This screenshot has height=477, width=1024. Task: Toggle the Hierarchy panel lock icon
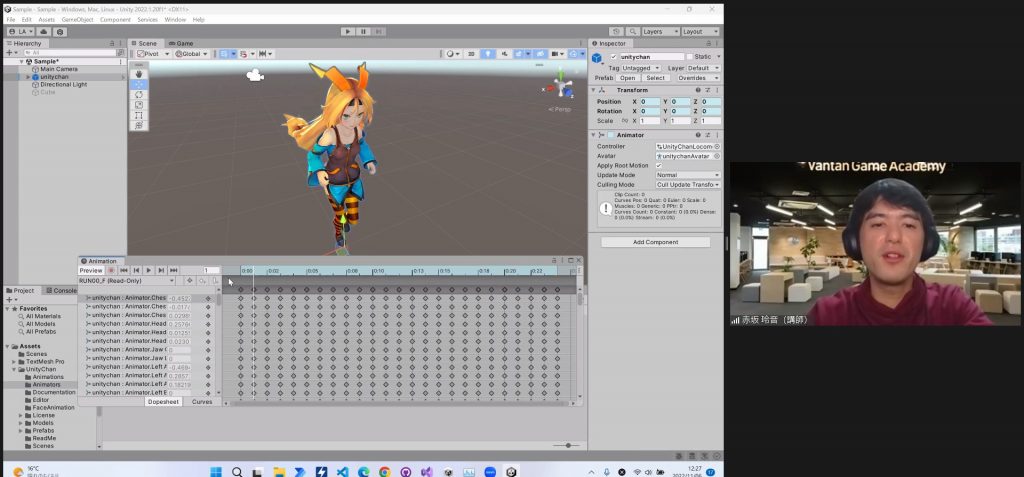[x=113, y=43]
